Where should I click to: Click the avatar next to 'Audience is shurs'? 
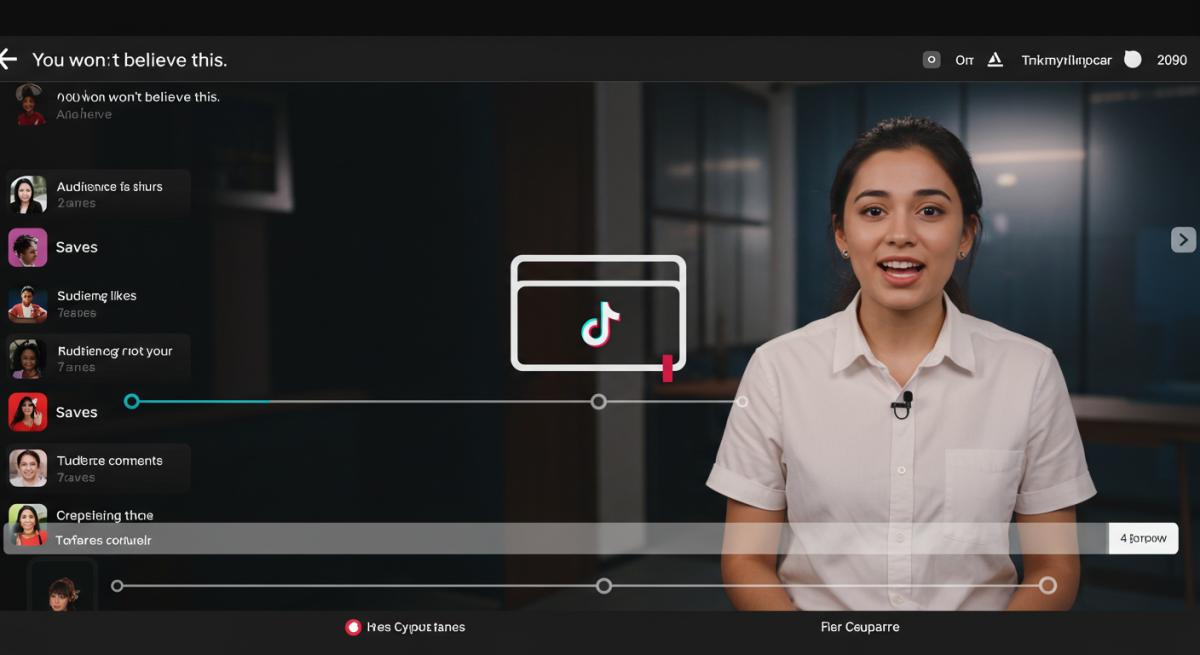point(28,194)
